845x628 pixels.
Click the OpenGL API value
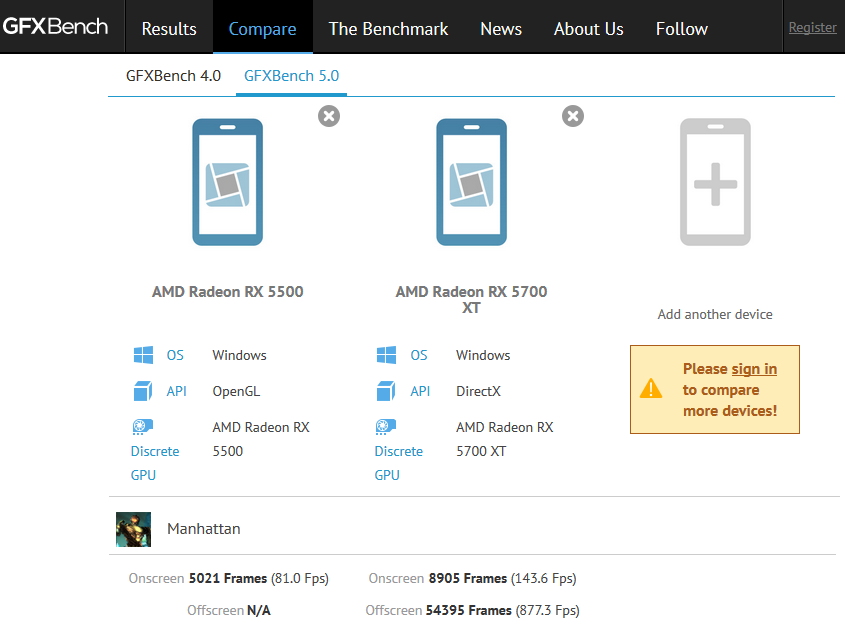tap(236, 391)
